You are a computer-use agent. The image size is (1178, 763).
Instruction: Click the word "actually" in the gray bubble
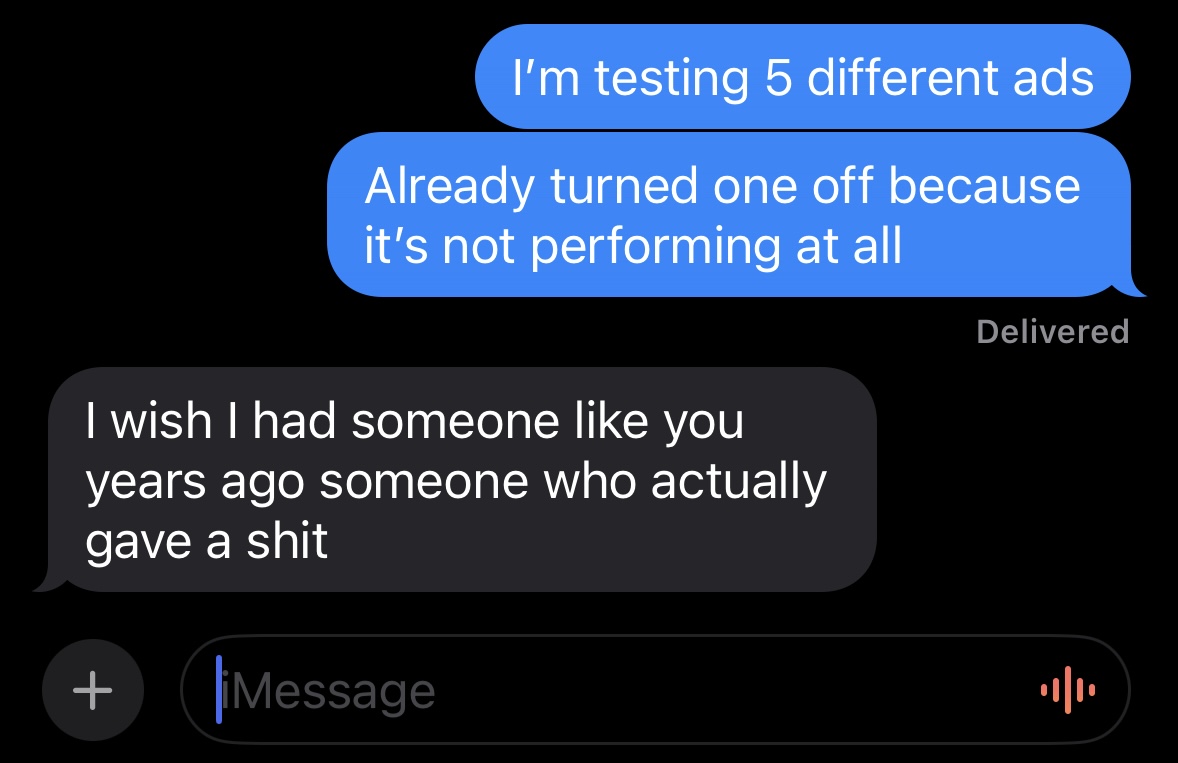739,482
